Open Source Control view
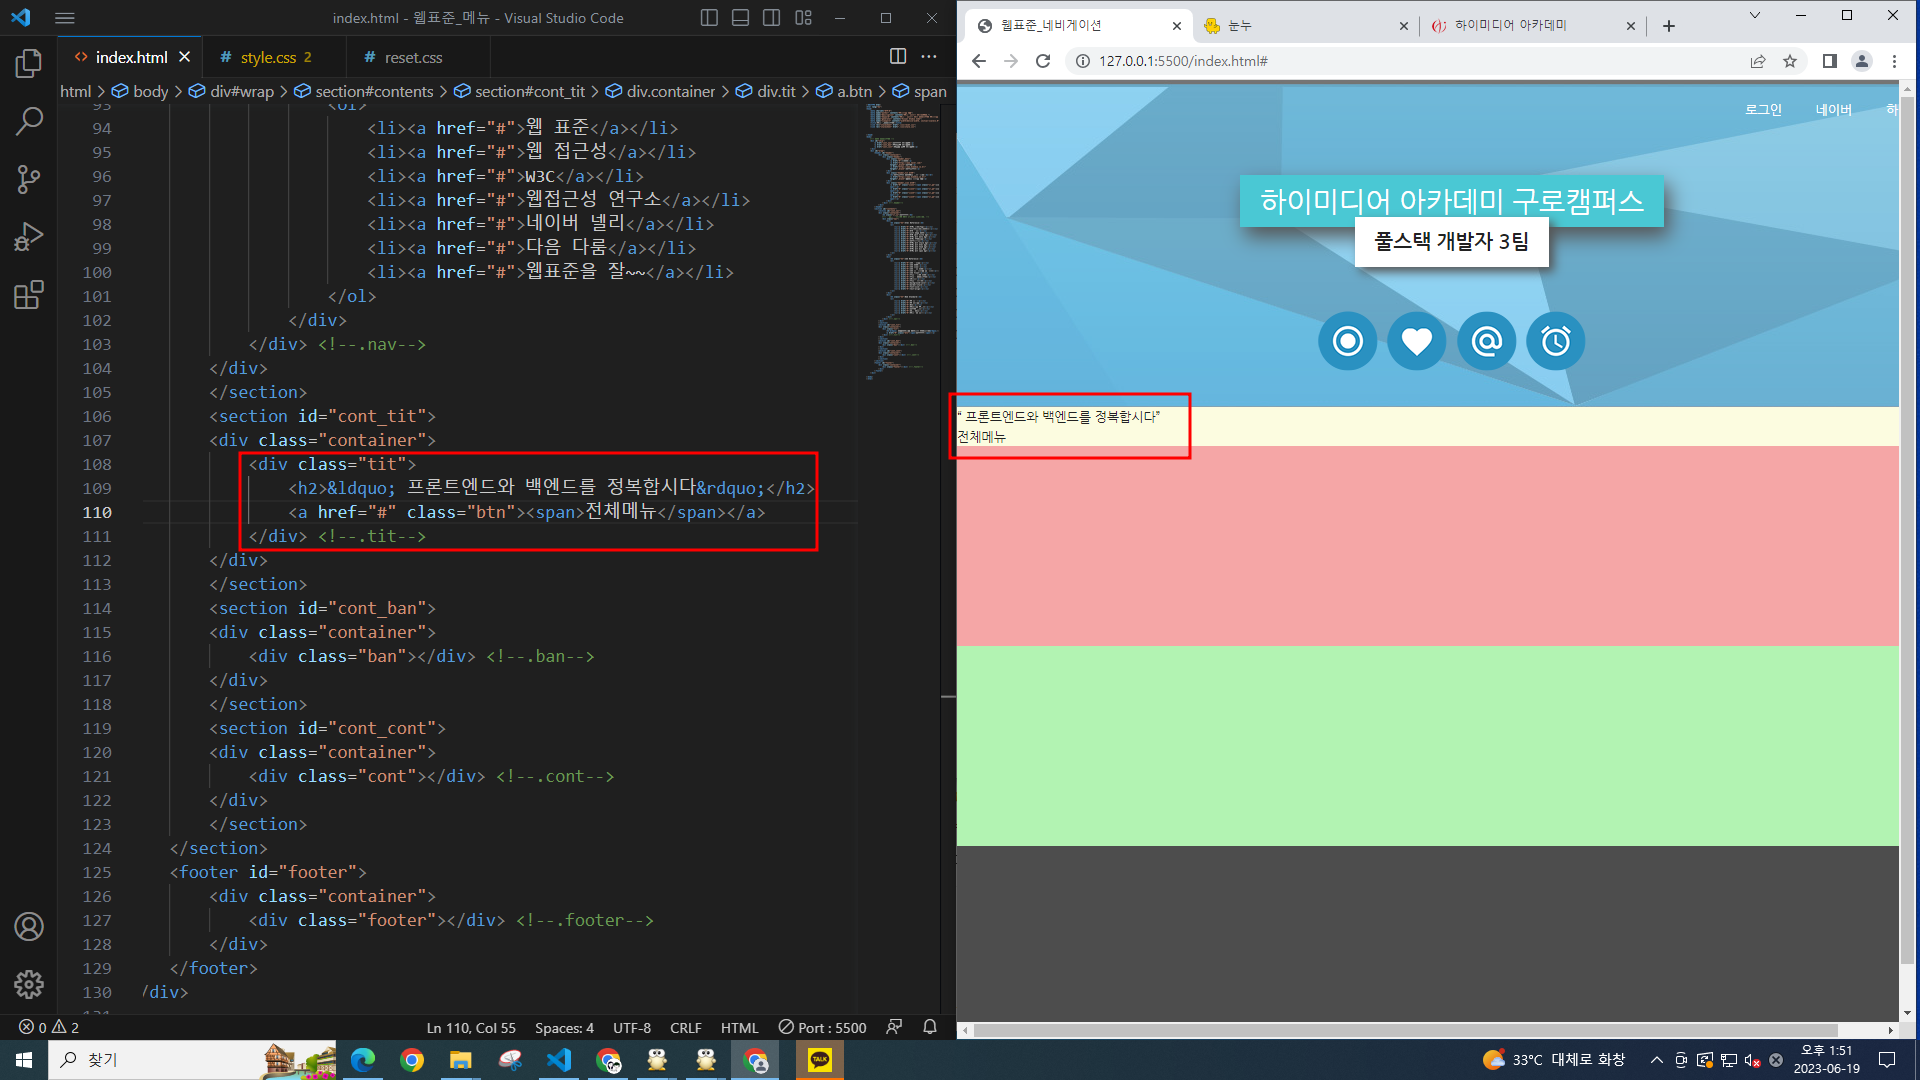 [29, 180]
